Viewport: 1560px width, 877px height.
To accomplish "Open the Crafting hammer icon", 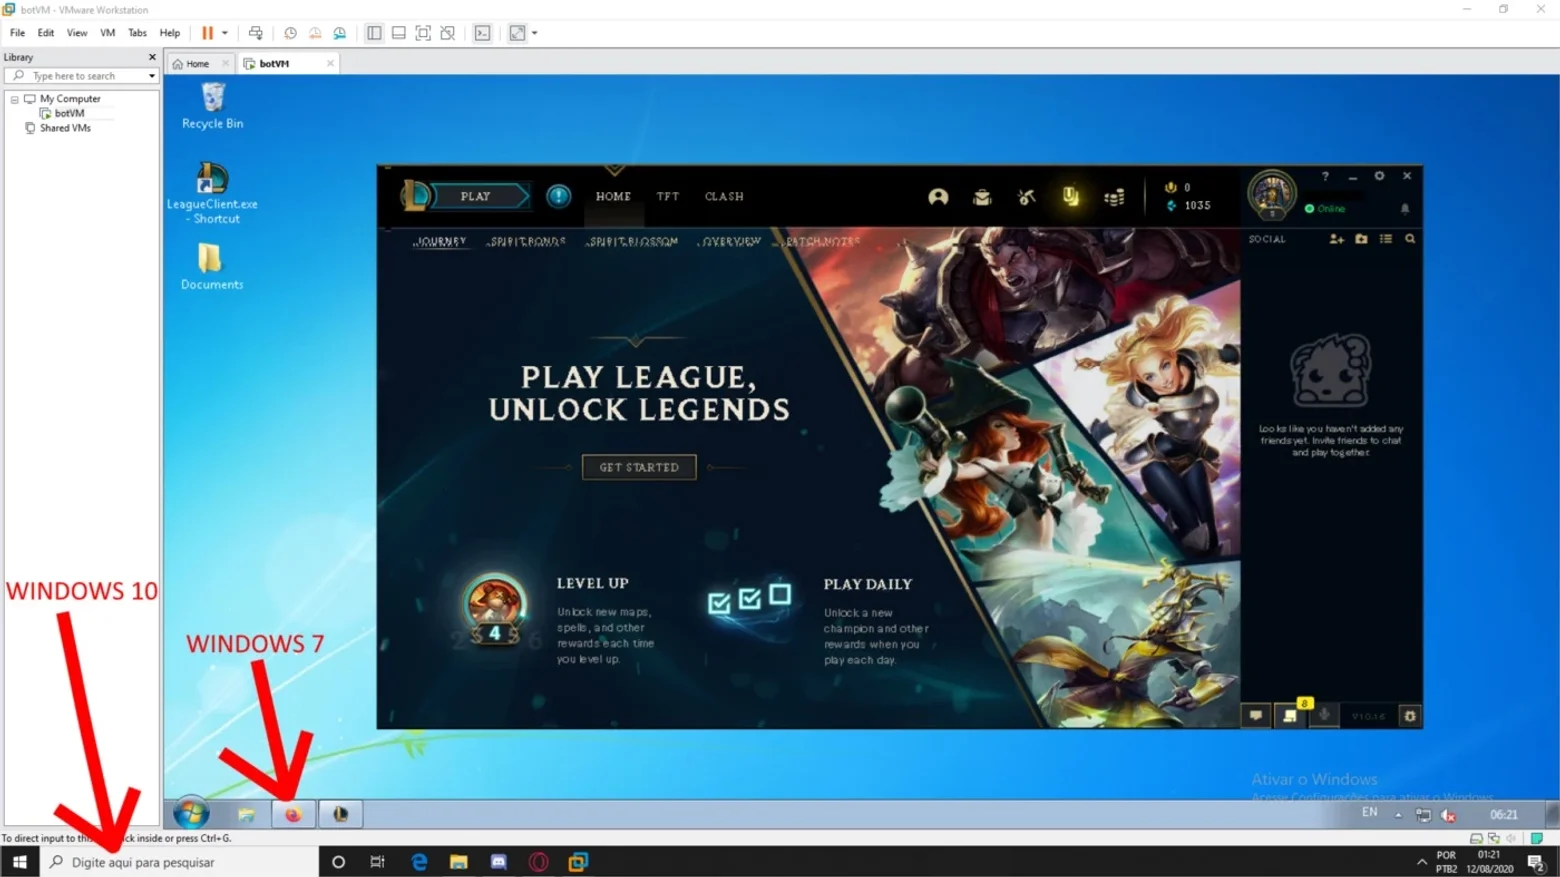I will pyautogui.click(x=1027, y=197).
